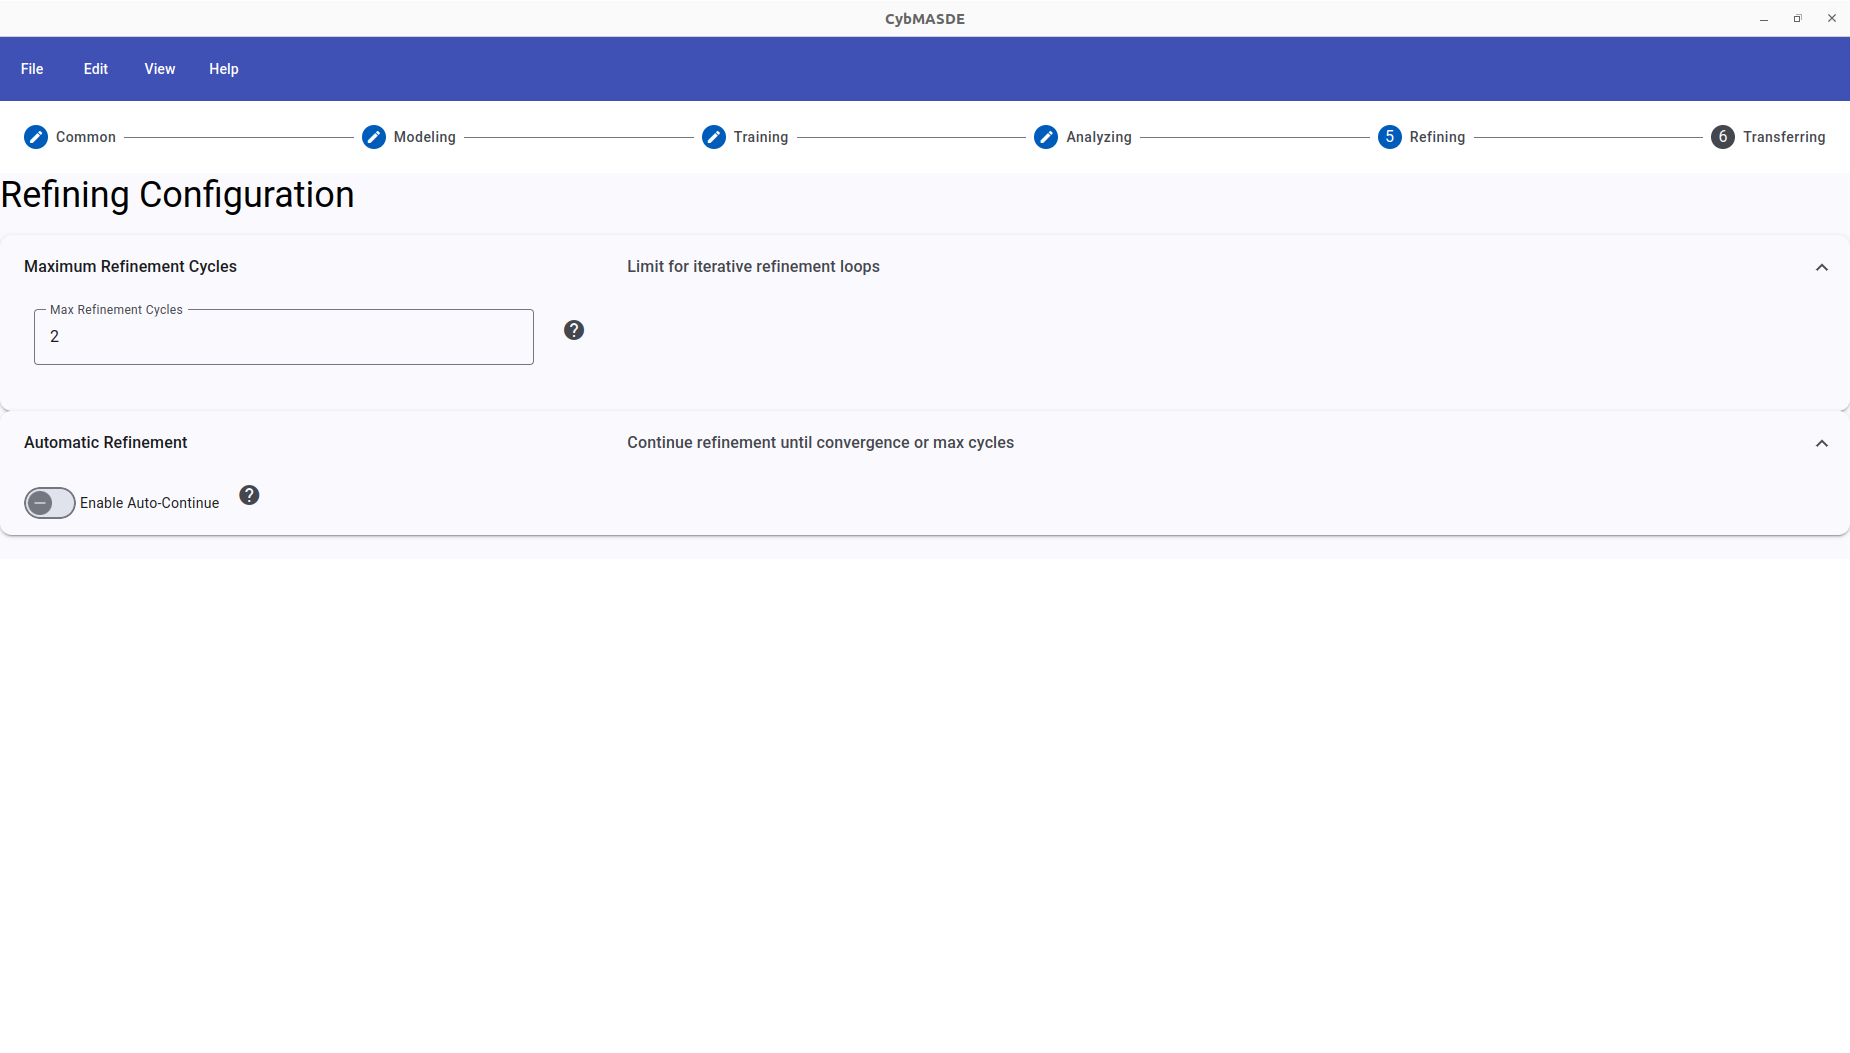The height and width of the screenshot is (1053, 1850).
Task: Open help for Max Refinement Cycles
Action: point(574,330)
